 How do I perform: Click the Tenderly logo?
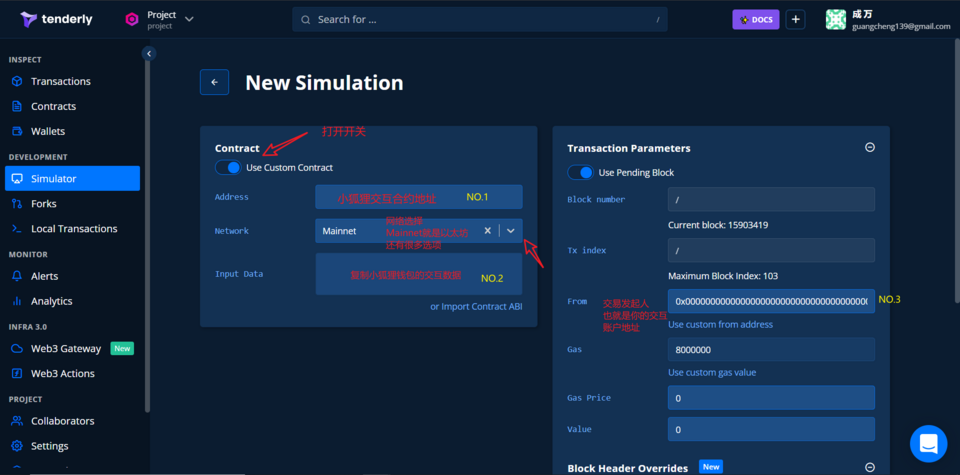[x=56, y=19]
